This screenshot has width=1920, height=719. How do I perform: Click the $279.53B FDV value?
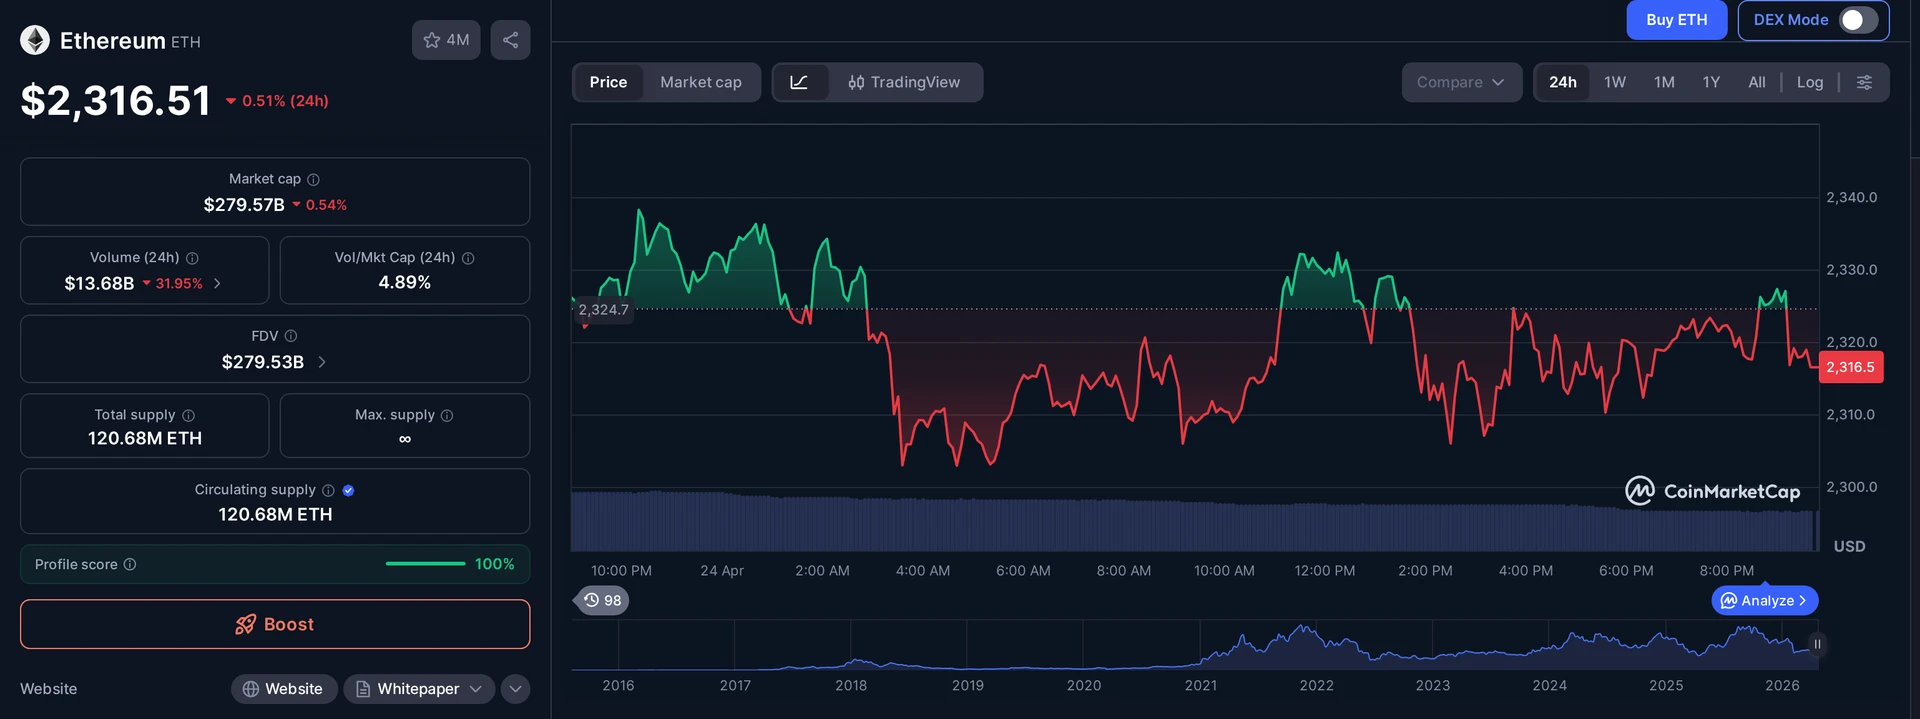pyautogui.click(x=263, y=362)
